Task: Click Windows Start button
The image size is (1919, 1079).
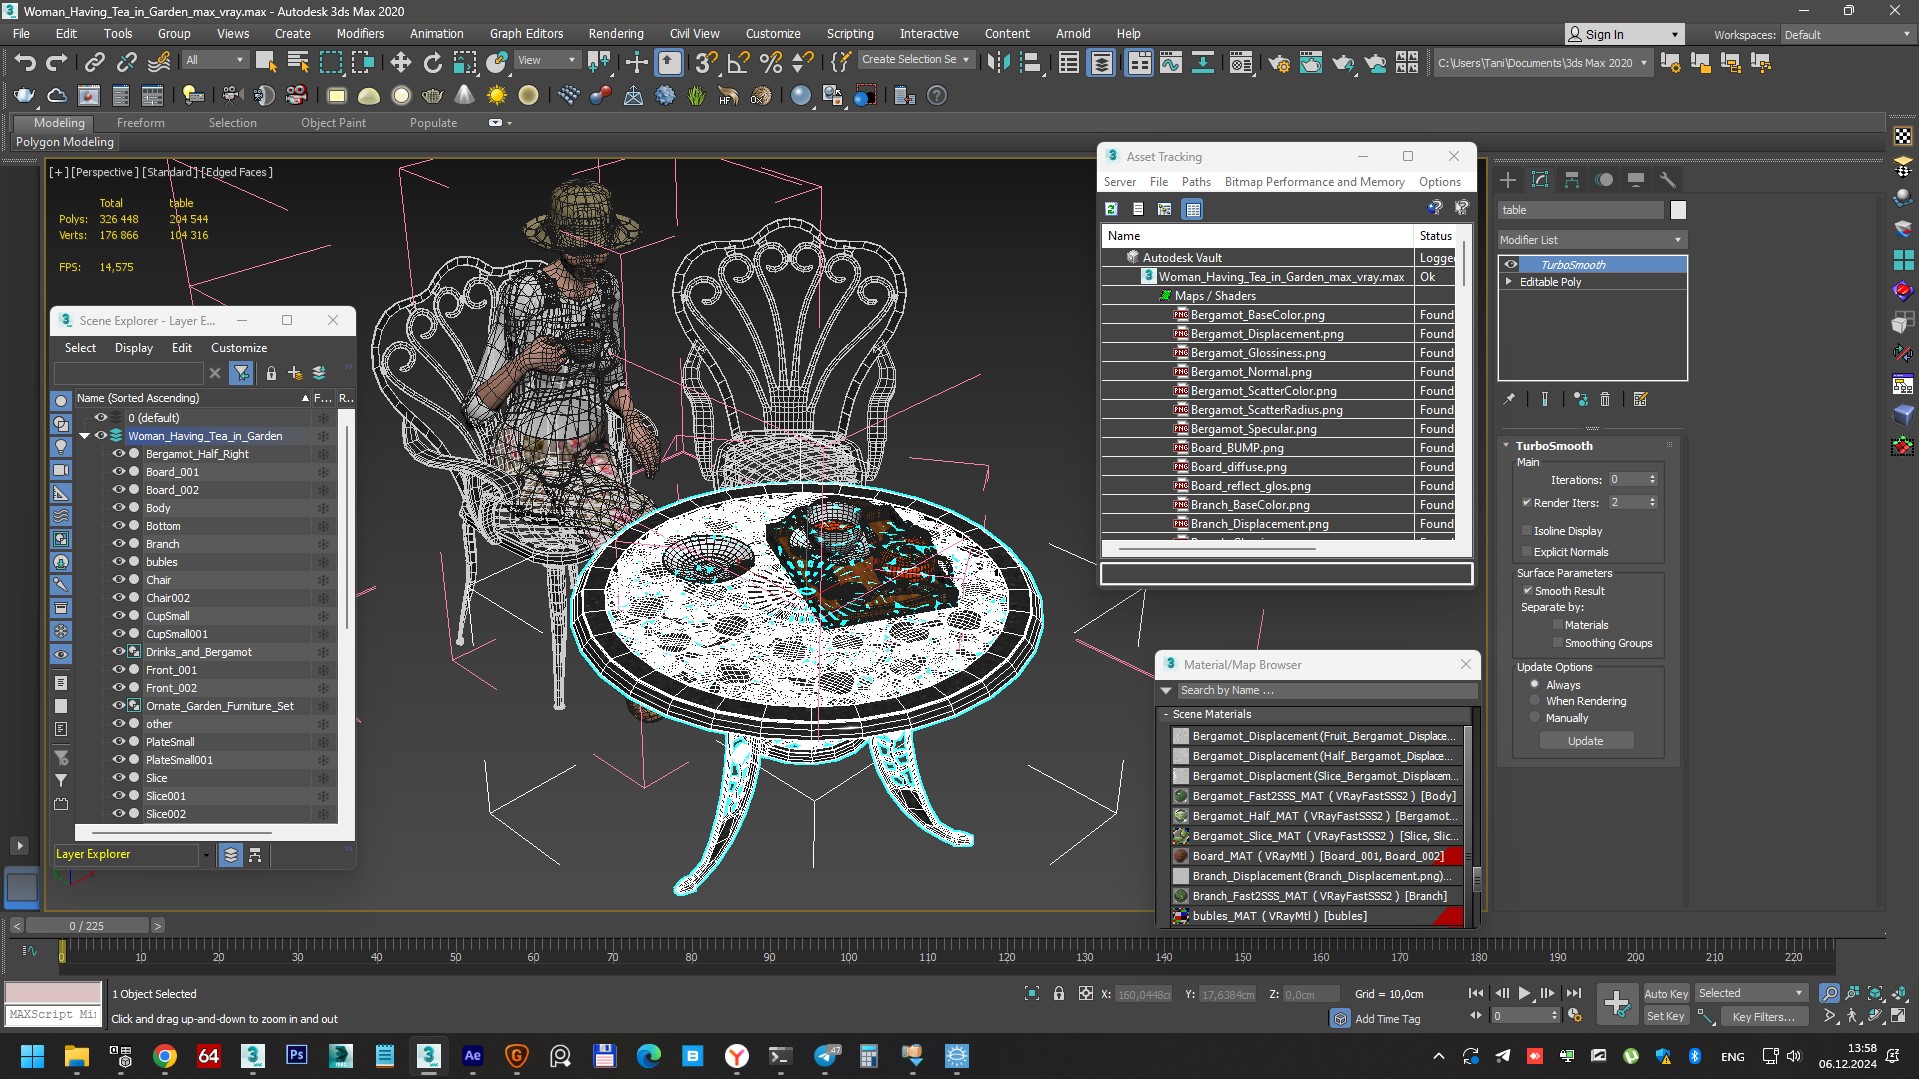Action: click(32, 1056)
